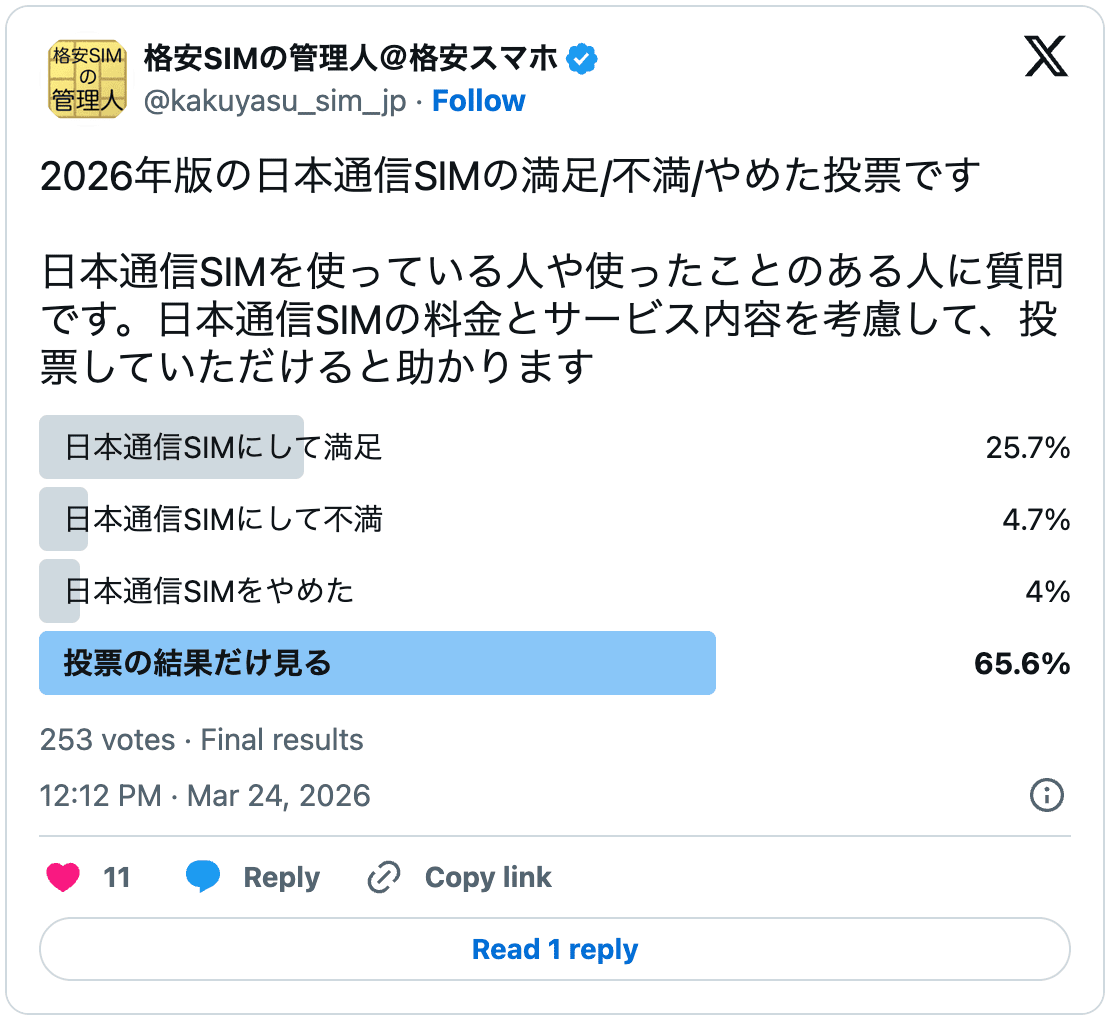Click the X logo icon
1112x1024 pixels.
point(1043,58)
